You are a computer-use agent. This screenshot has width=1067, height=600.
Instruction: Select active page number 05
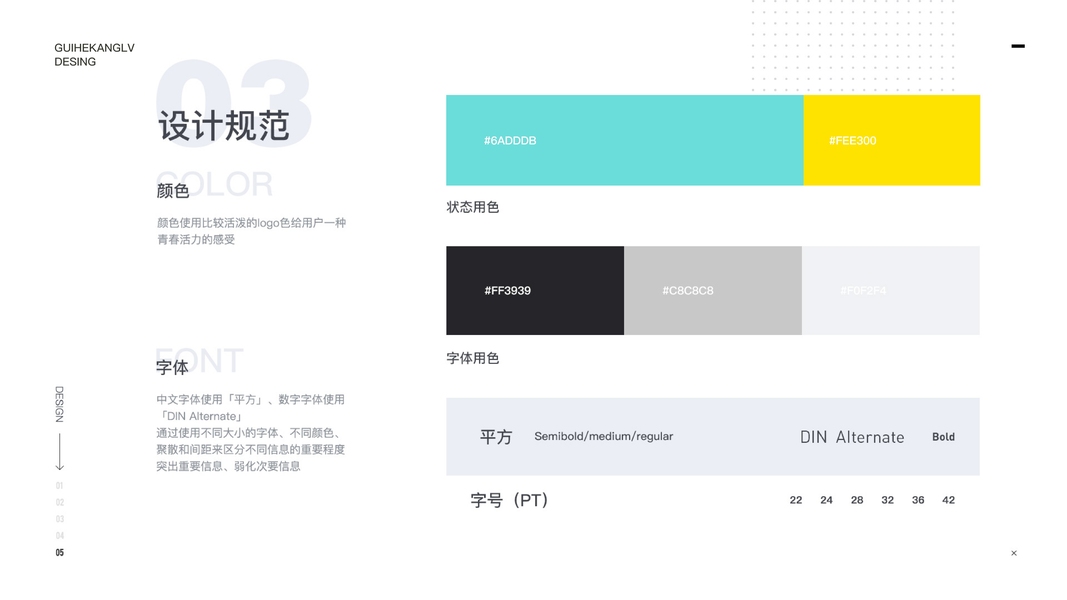pyautogui.click(x=59, y=553)
